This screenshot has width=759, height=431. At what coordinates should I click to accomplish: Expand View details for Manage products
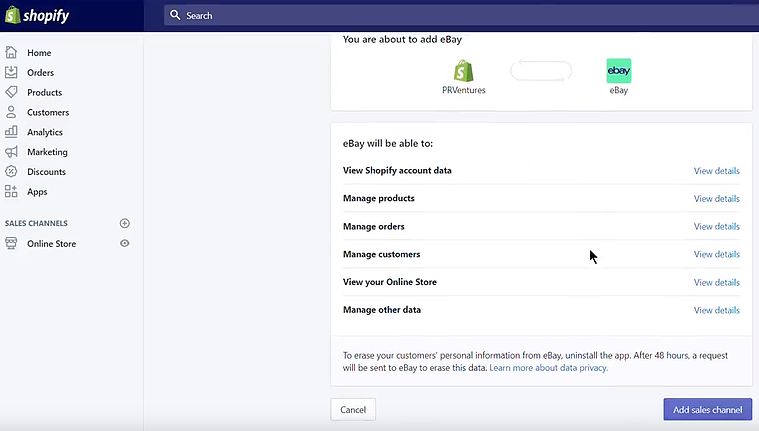tap(716, 199)
